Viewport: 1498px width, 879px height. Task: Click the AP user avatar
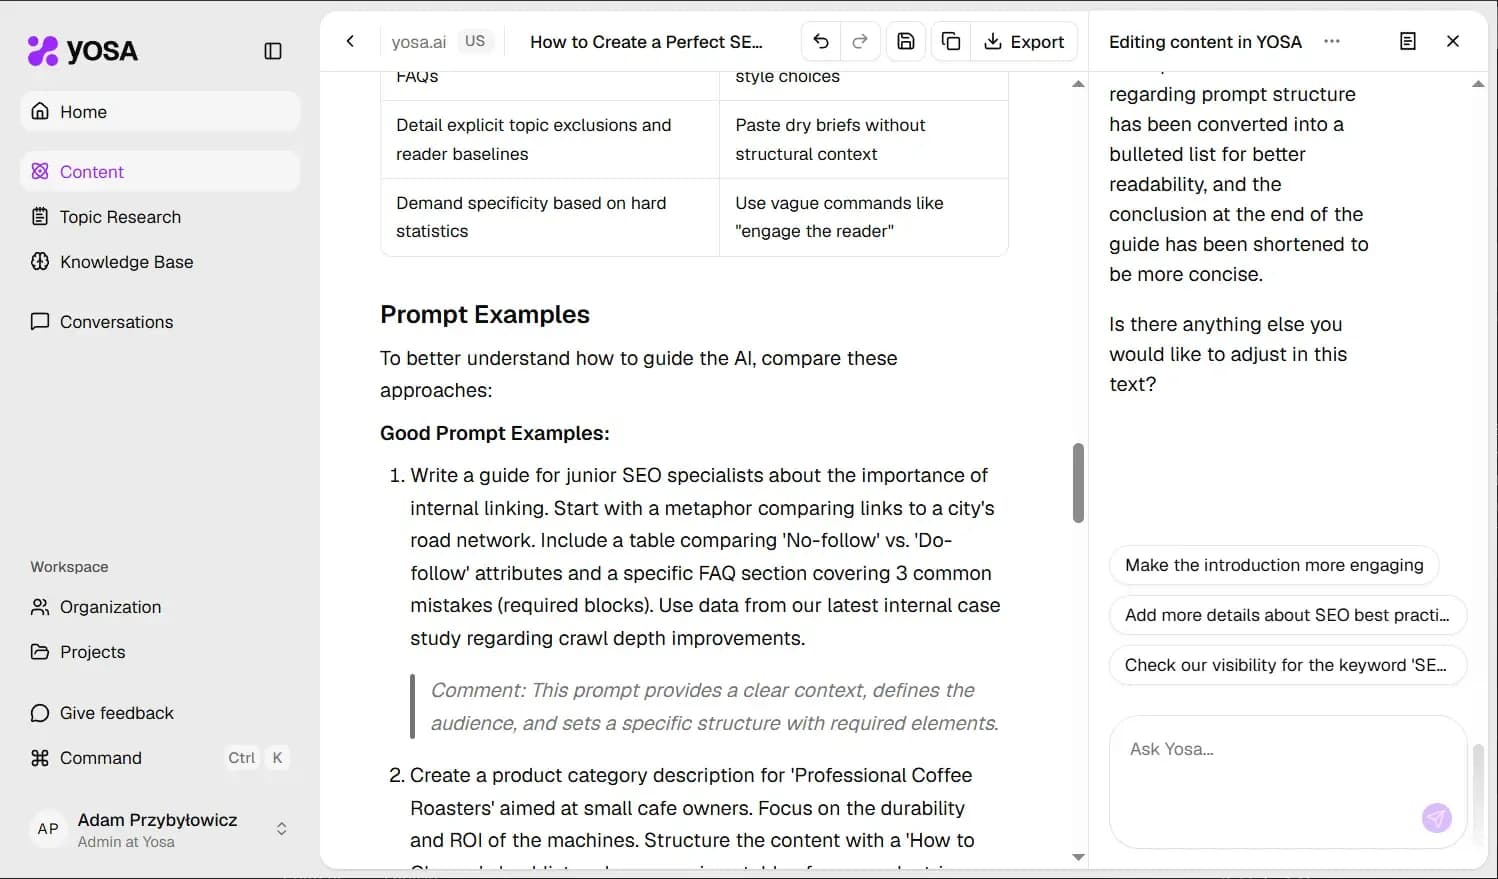tap(48, 829)
